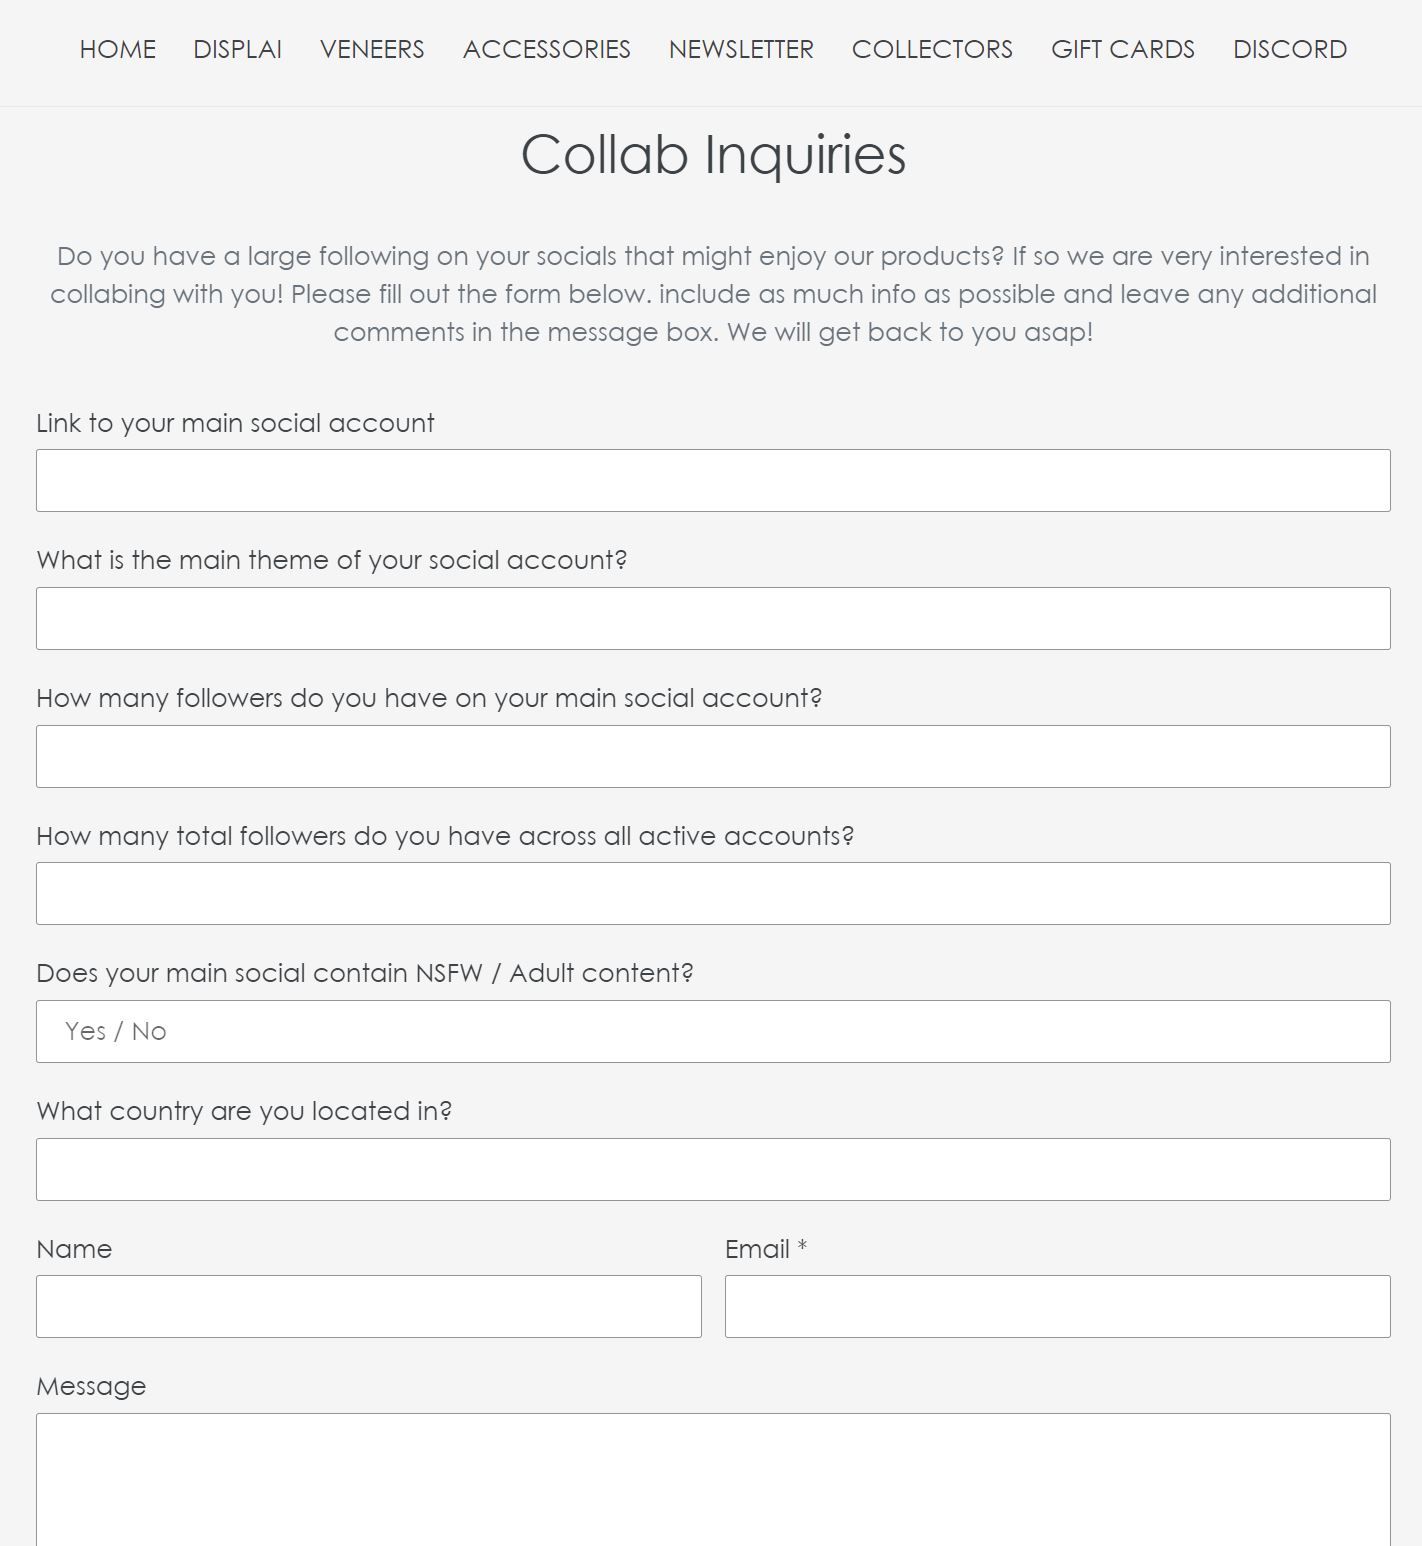This screenshot has width=1422, height=1546.
Task: Go to the DISPLAI page
Action: tap(237, 49)
